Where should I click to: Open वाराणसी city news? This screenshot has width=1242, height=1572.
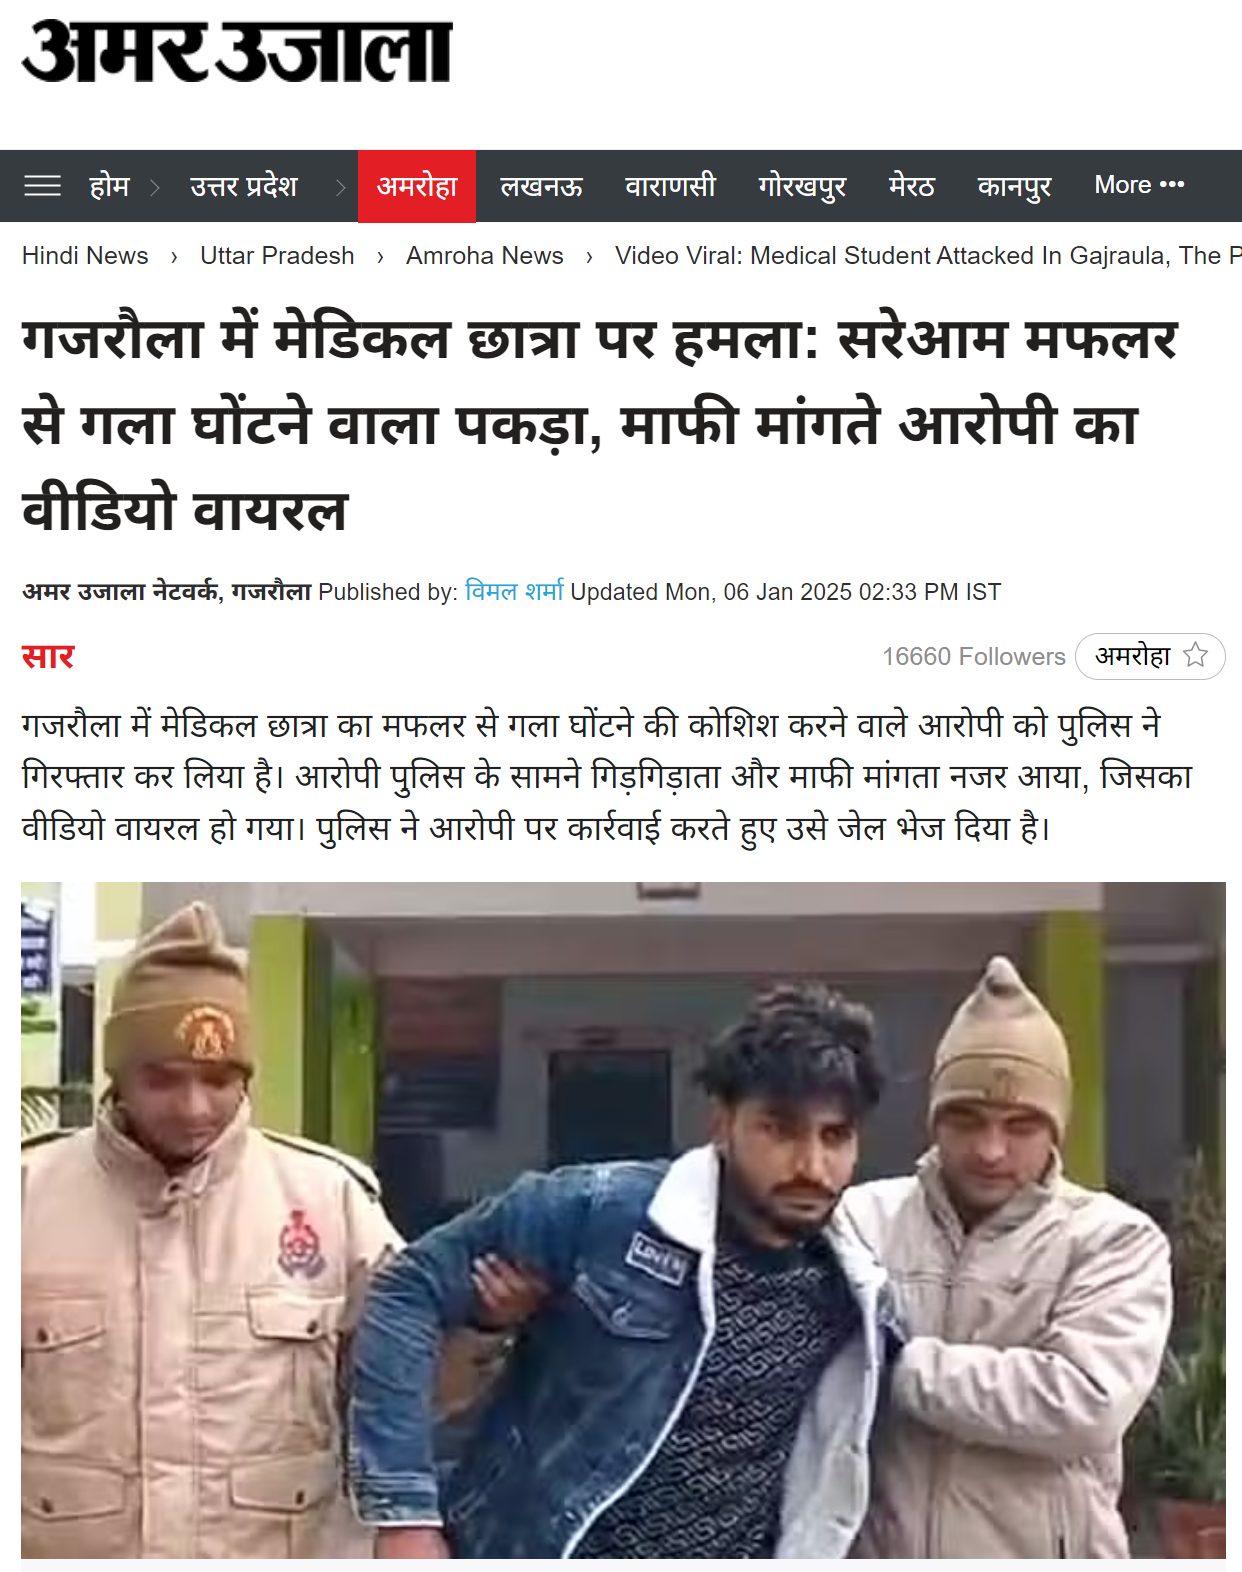670,186
